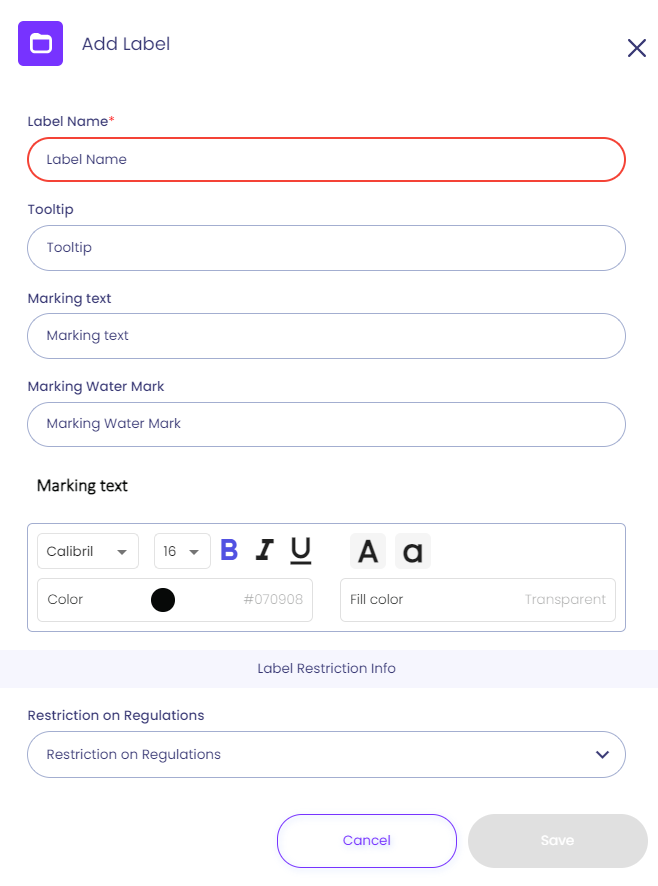This screenshot has height=886, width=658.
Task: Apply lowercase letter case icon
Action: pos(412,551)
